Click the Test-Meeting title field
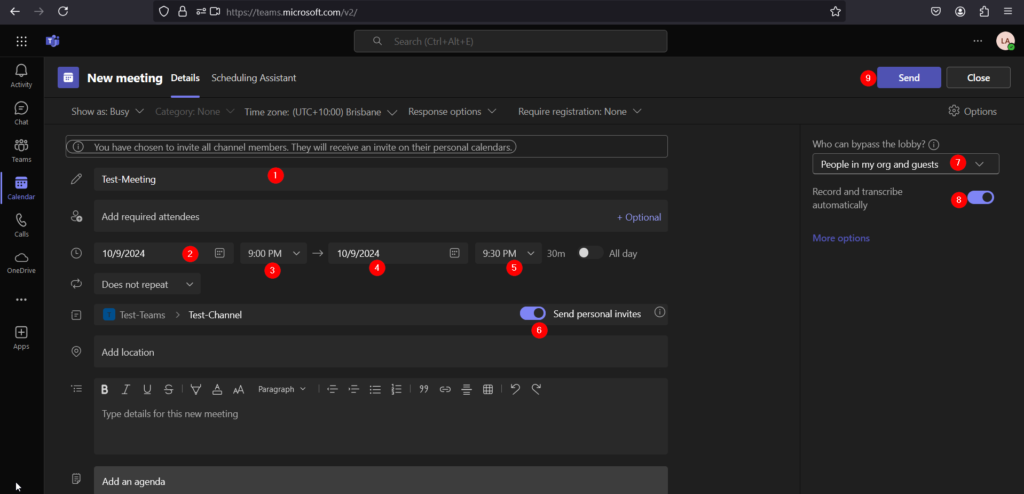1024x494 pixels. point(381,179)
